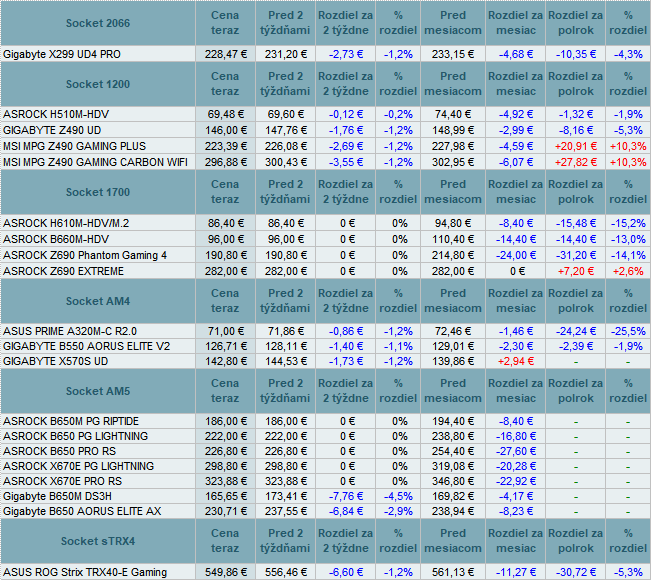
Task: Select 'ASROCK B650 PG LIGHTNING' name
Action: point(76,436)
